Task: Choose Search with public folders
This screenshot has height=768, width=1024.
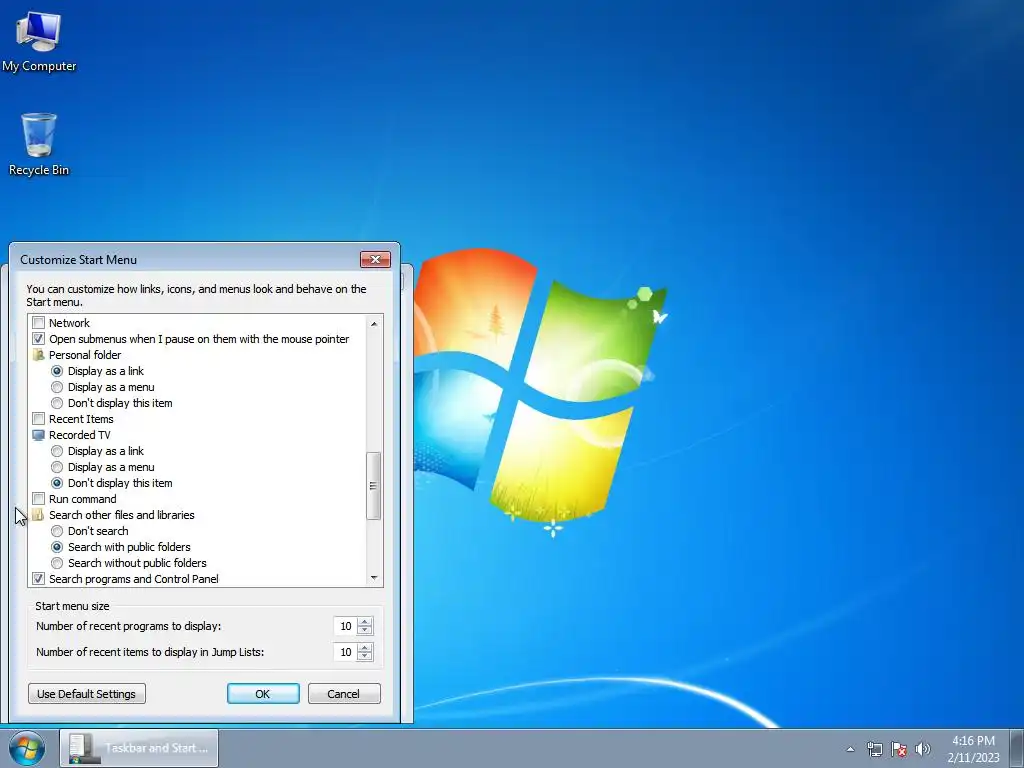Action: pyautogui.click(x=57, y=547)
